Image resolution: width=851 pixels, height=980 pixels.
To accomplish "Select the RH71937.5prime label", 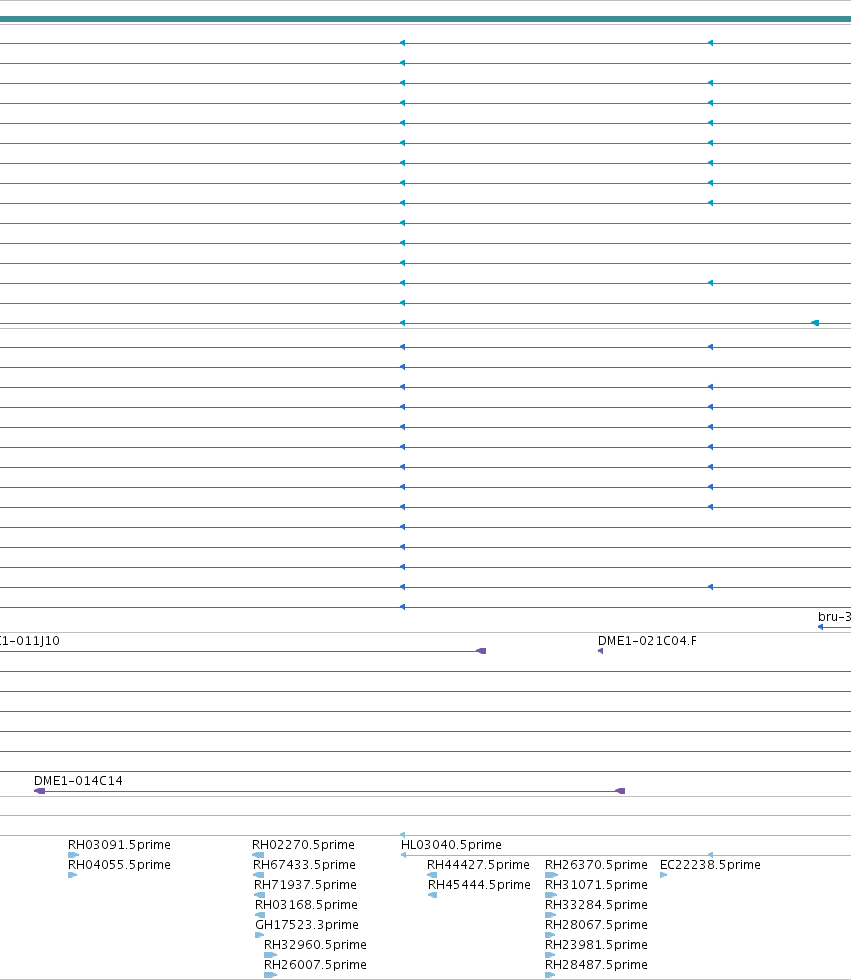I will pos(305,885).
